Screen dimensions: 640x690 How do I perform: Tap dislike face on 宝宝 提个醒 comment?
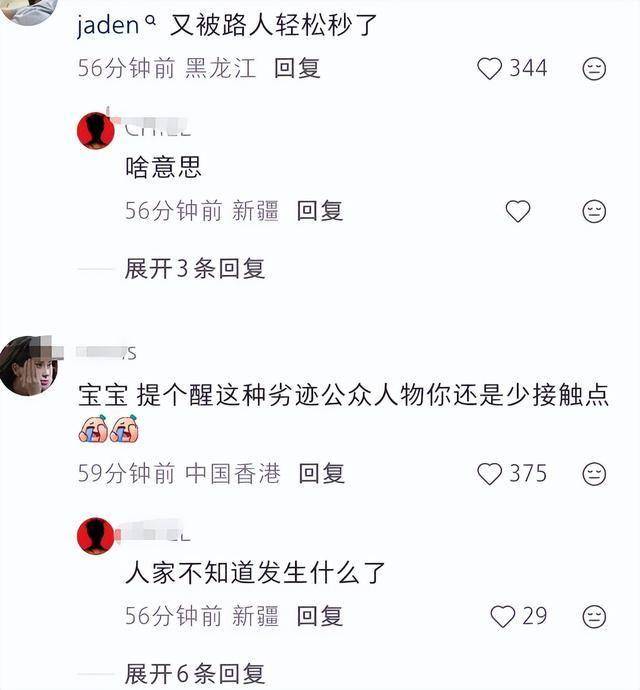click(594, 474)
